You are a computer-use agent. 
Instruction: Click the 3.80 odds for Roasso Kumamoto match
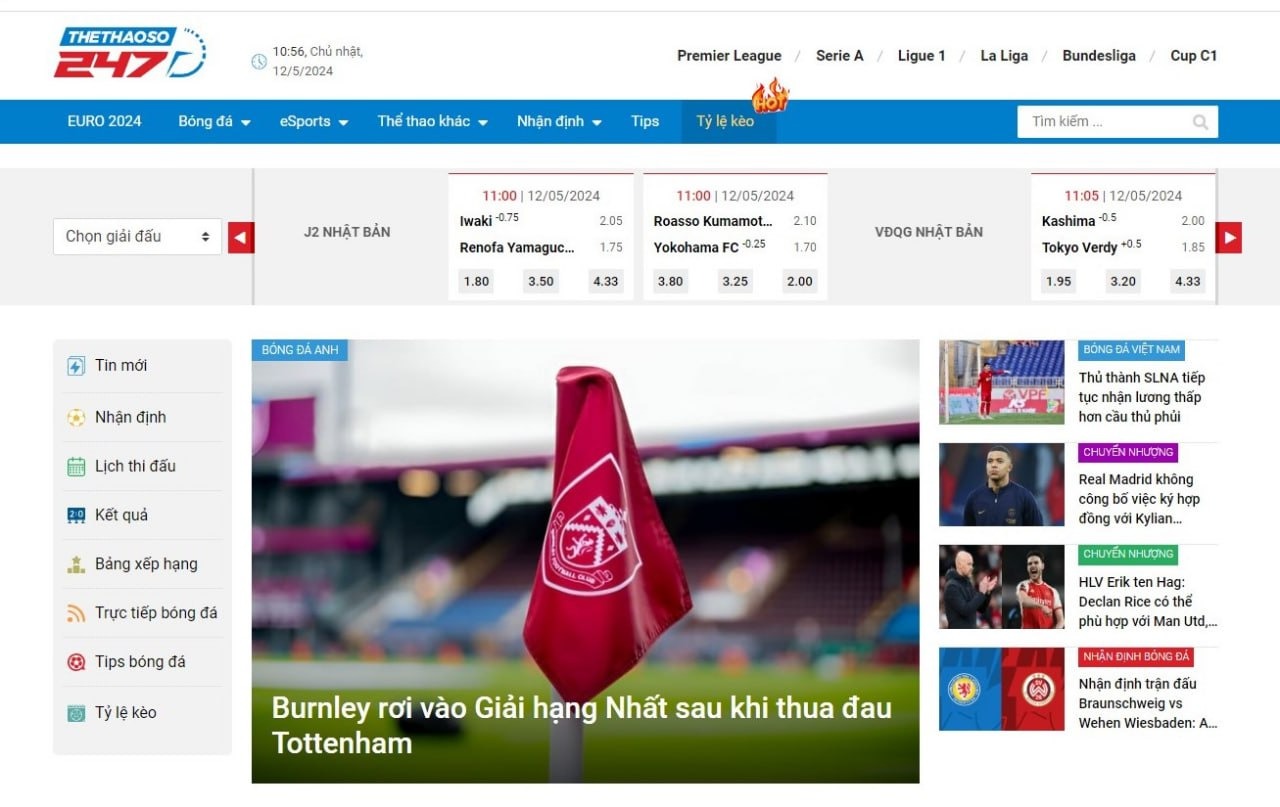pyautogui.click(x=671, y=281)
